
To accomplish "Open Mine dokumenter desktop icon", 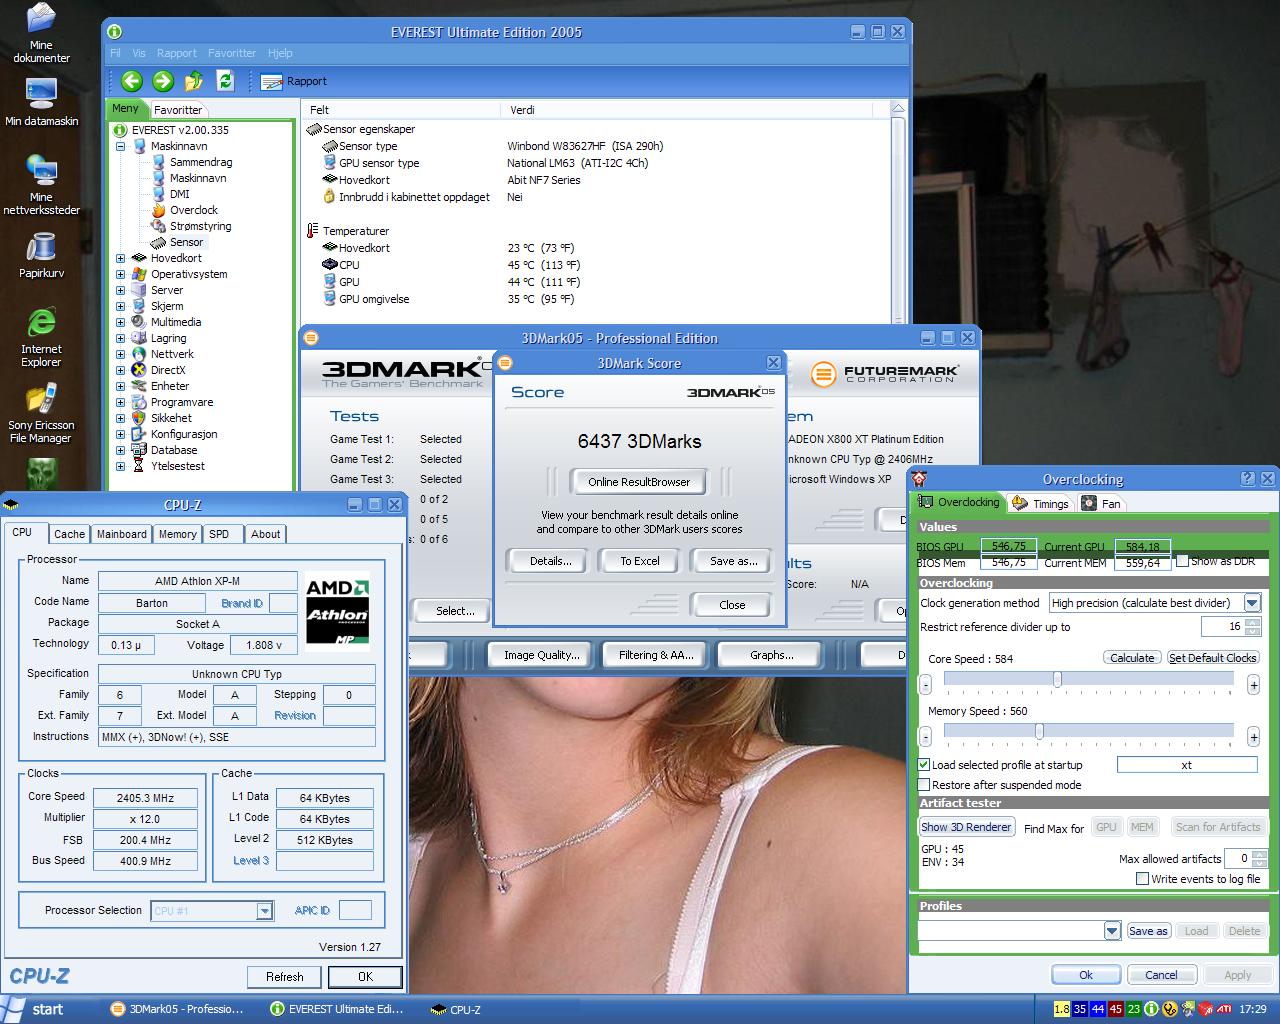I will pos(41,34).
